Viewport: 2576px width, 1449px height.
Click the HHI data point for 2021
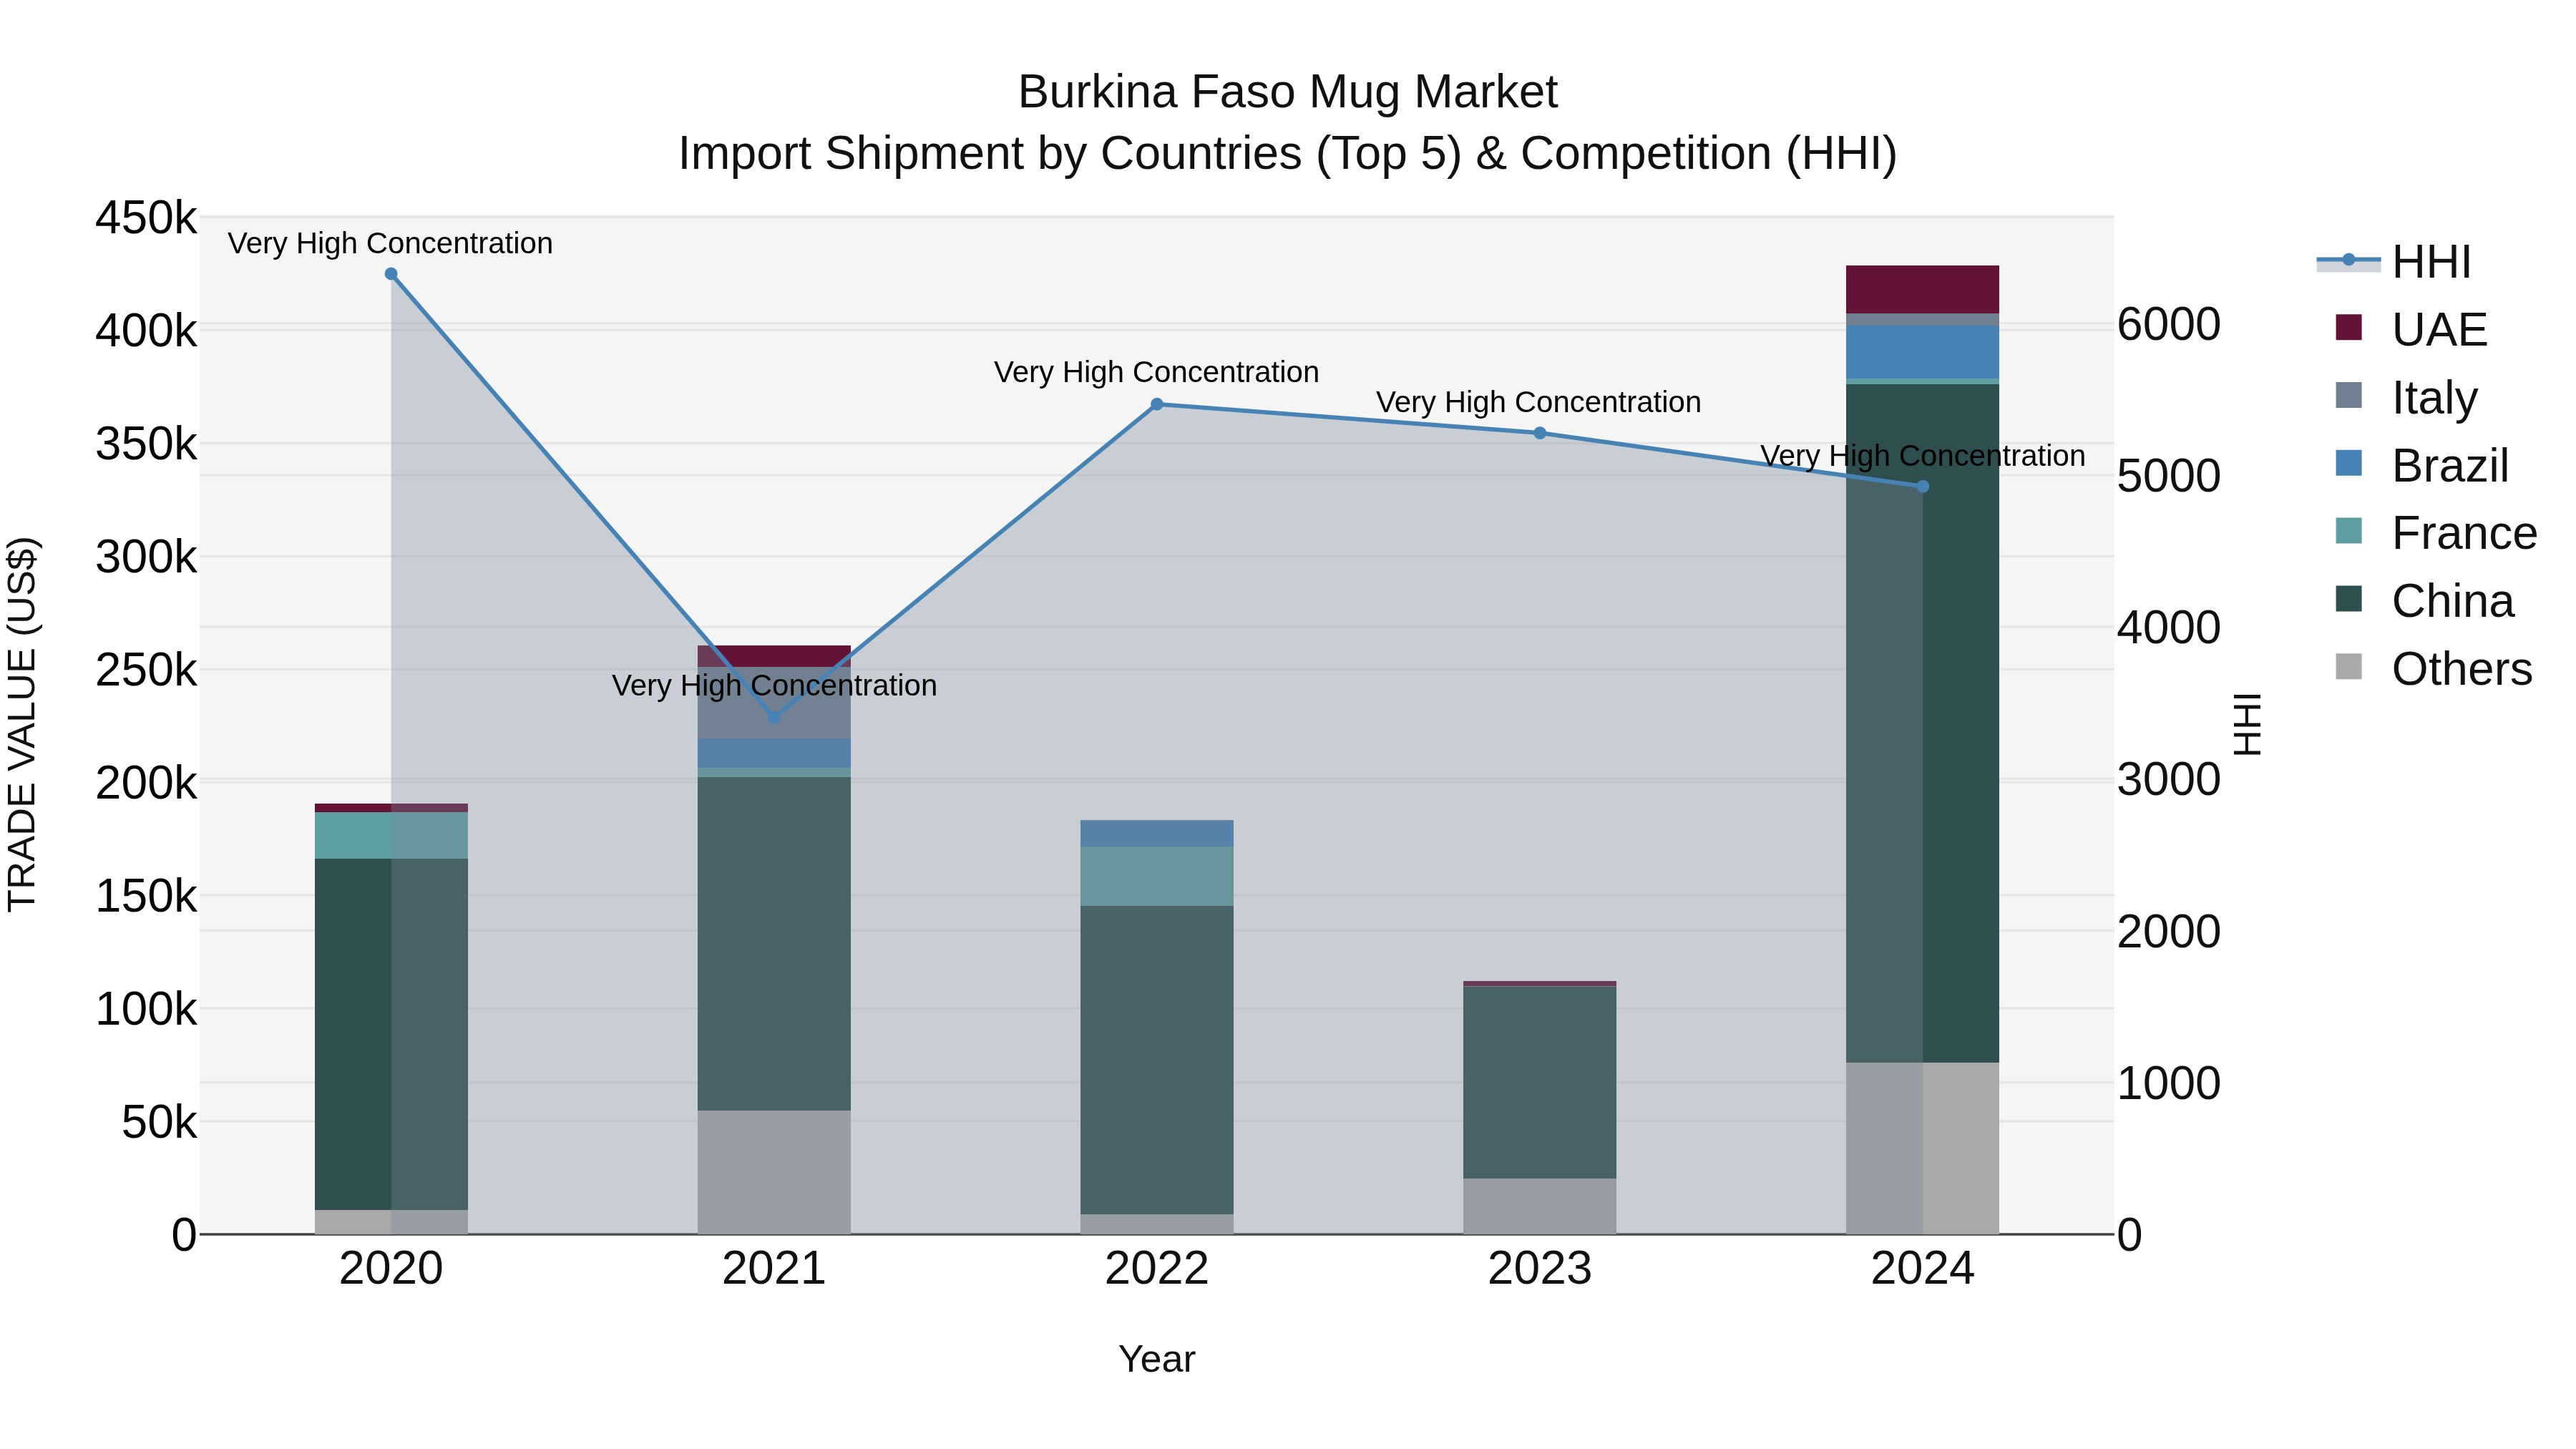click(x=774, y=717)
